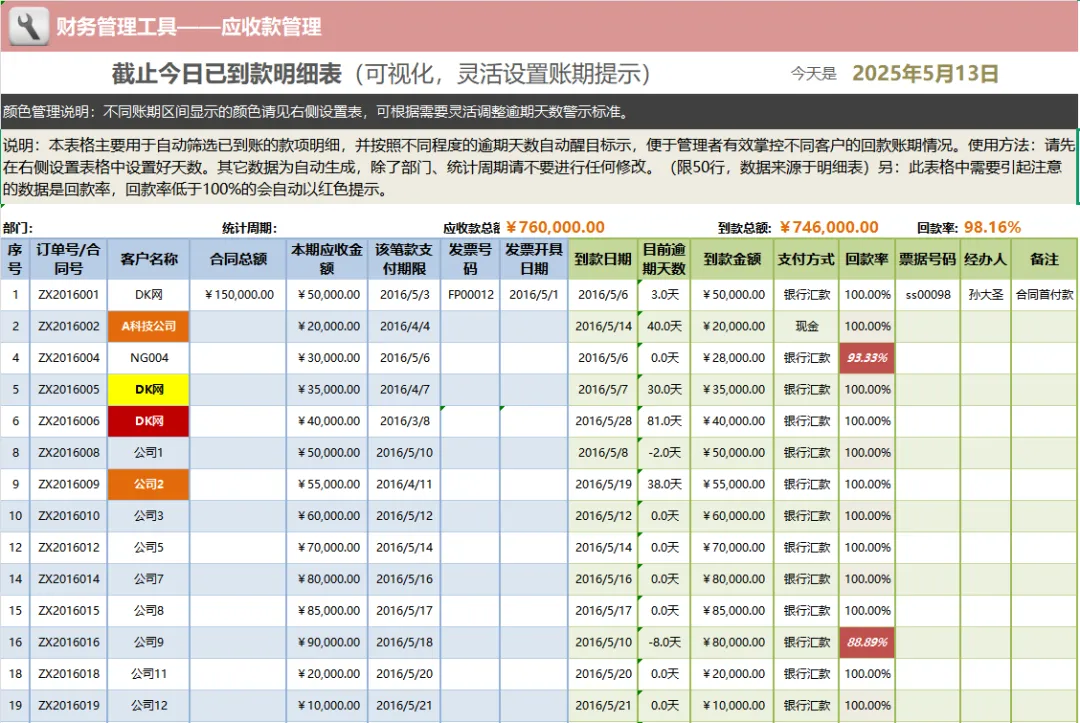Click customer NG004 cell
Screen dimensions: 1080x723
pyautogui.click(x=149, y=358)
